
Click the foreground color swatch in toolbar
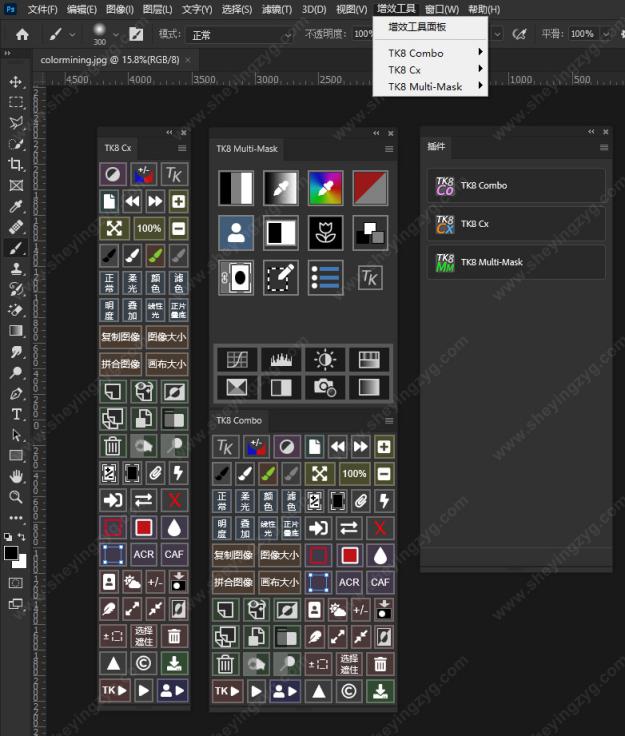[11, 553]
